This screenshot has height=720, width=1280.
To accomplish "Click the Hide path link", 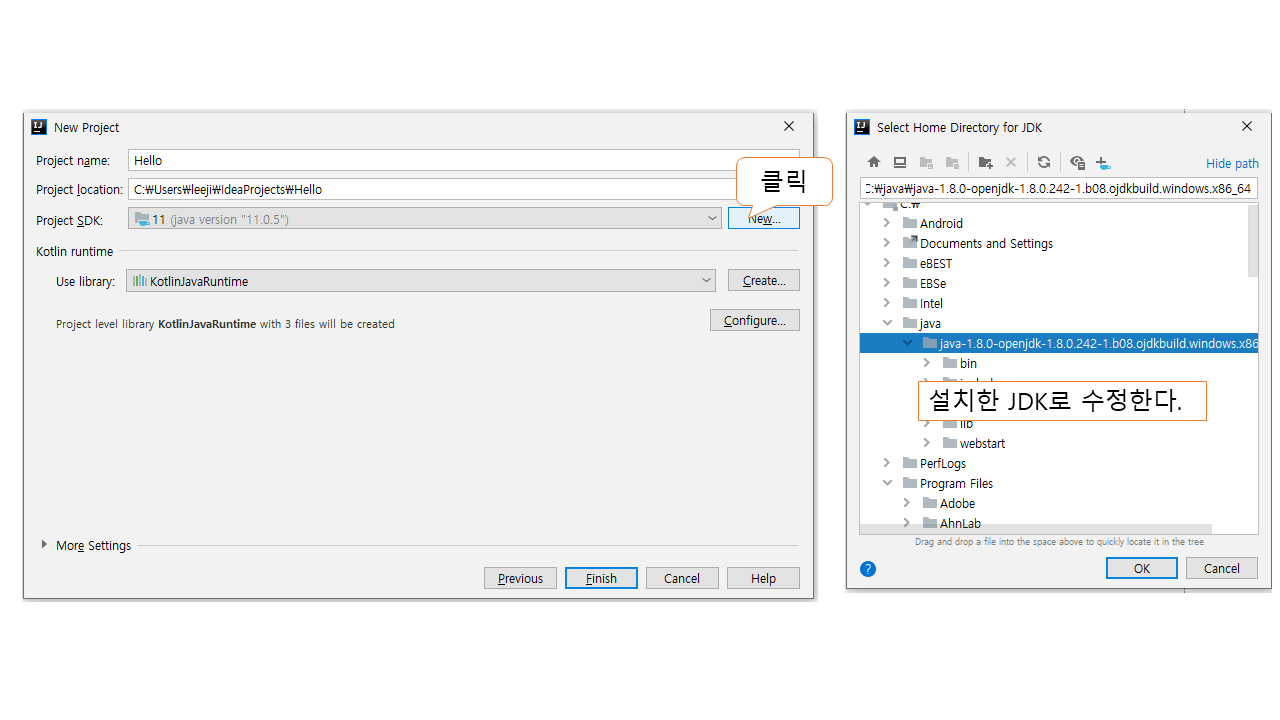I will tap(1232, 163).
